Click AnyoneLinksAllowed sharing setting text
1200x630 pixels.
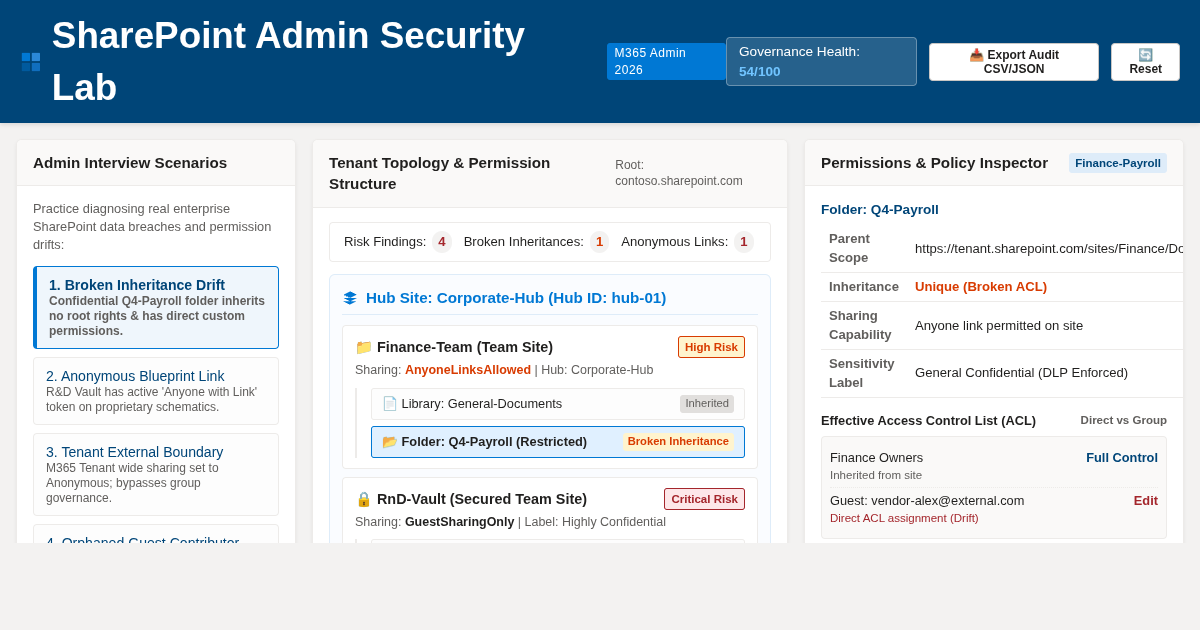(468, 370)
